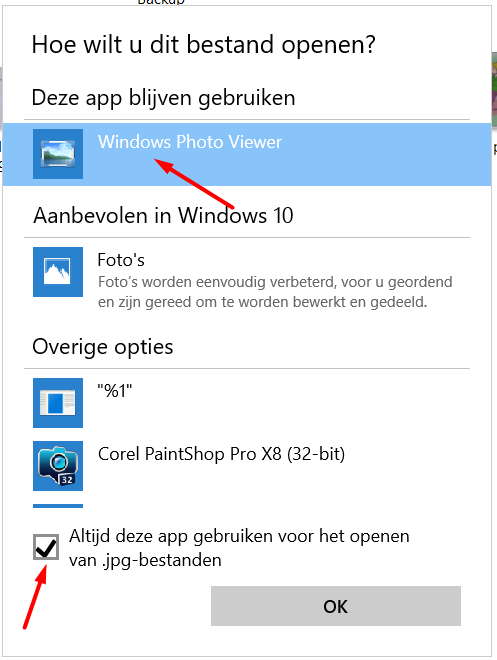Click the highlighted blue row beside Photo Viewer

[247, 154]
